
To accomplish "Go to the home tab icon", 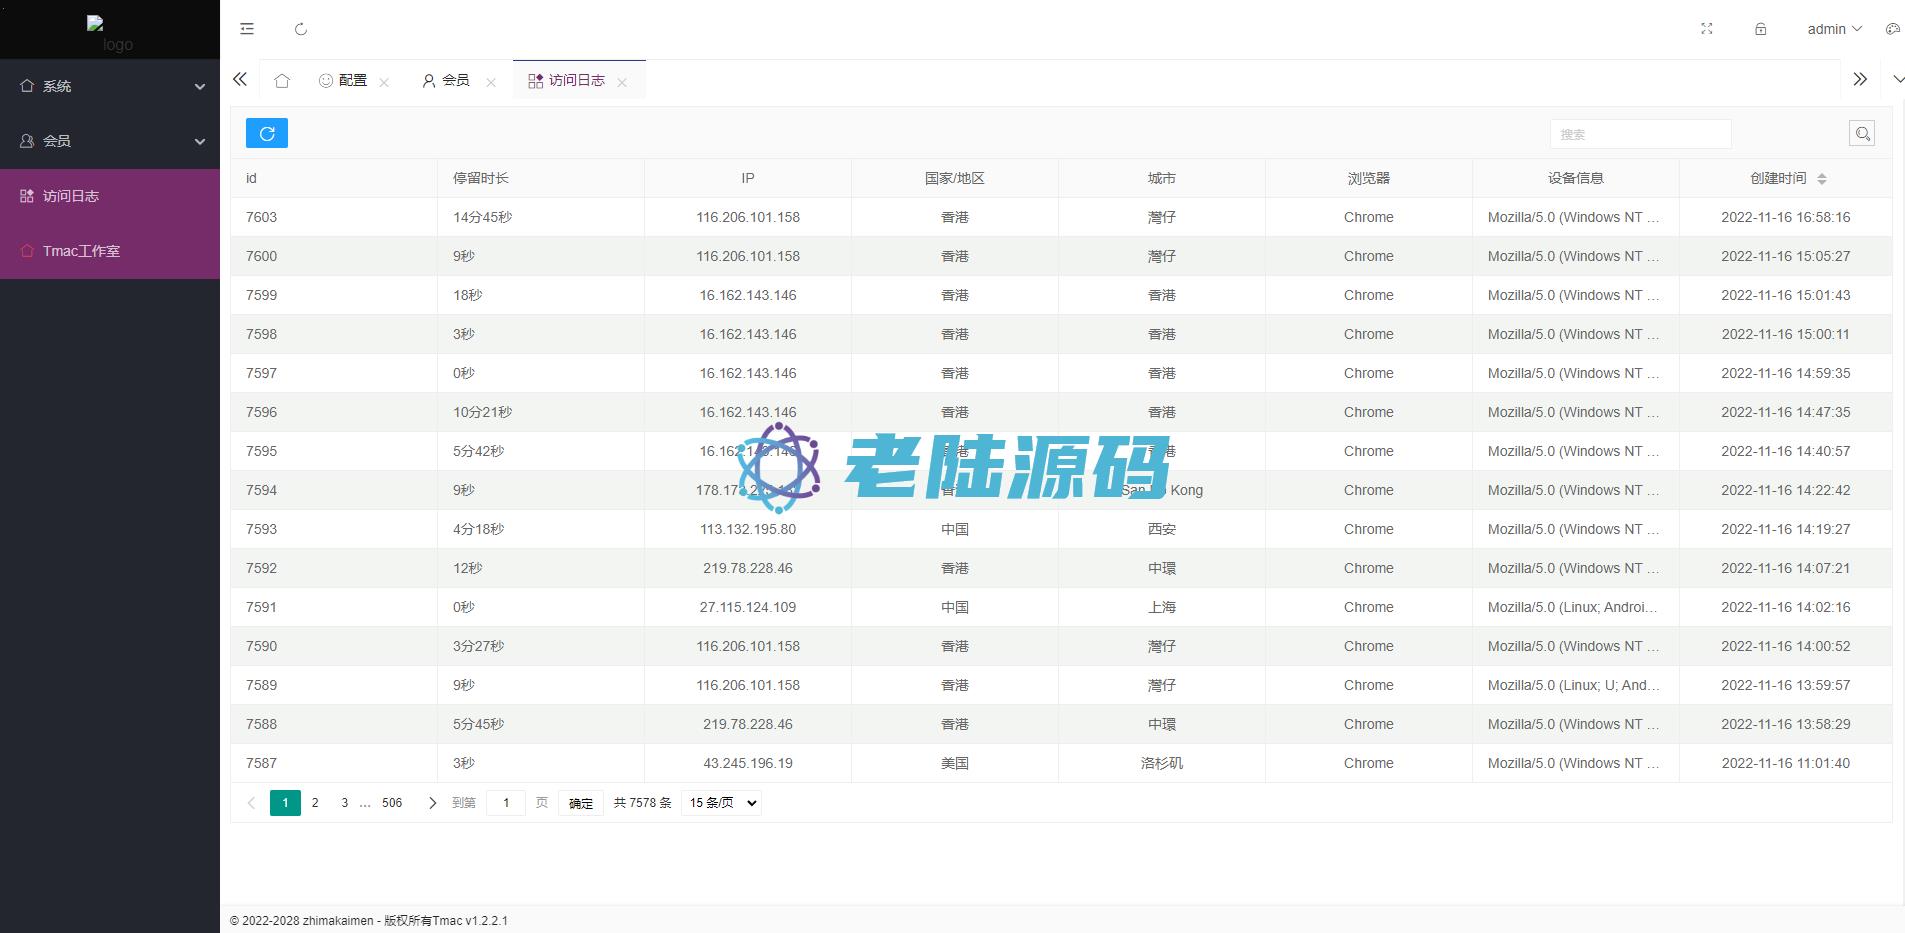I will (x=282, y=81).
